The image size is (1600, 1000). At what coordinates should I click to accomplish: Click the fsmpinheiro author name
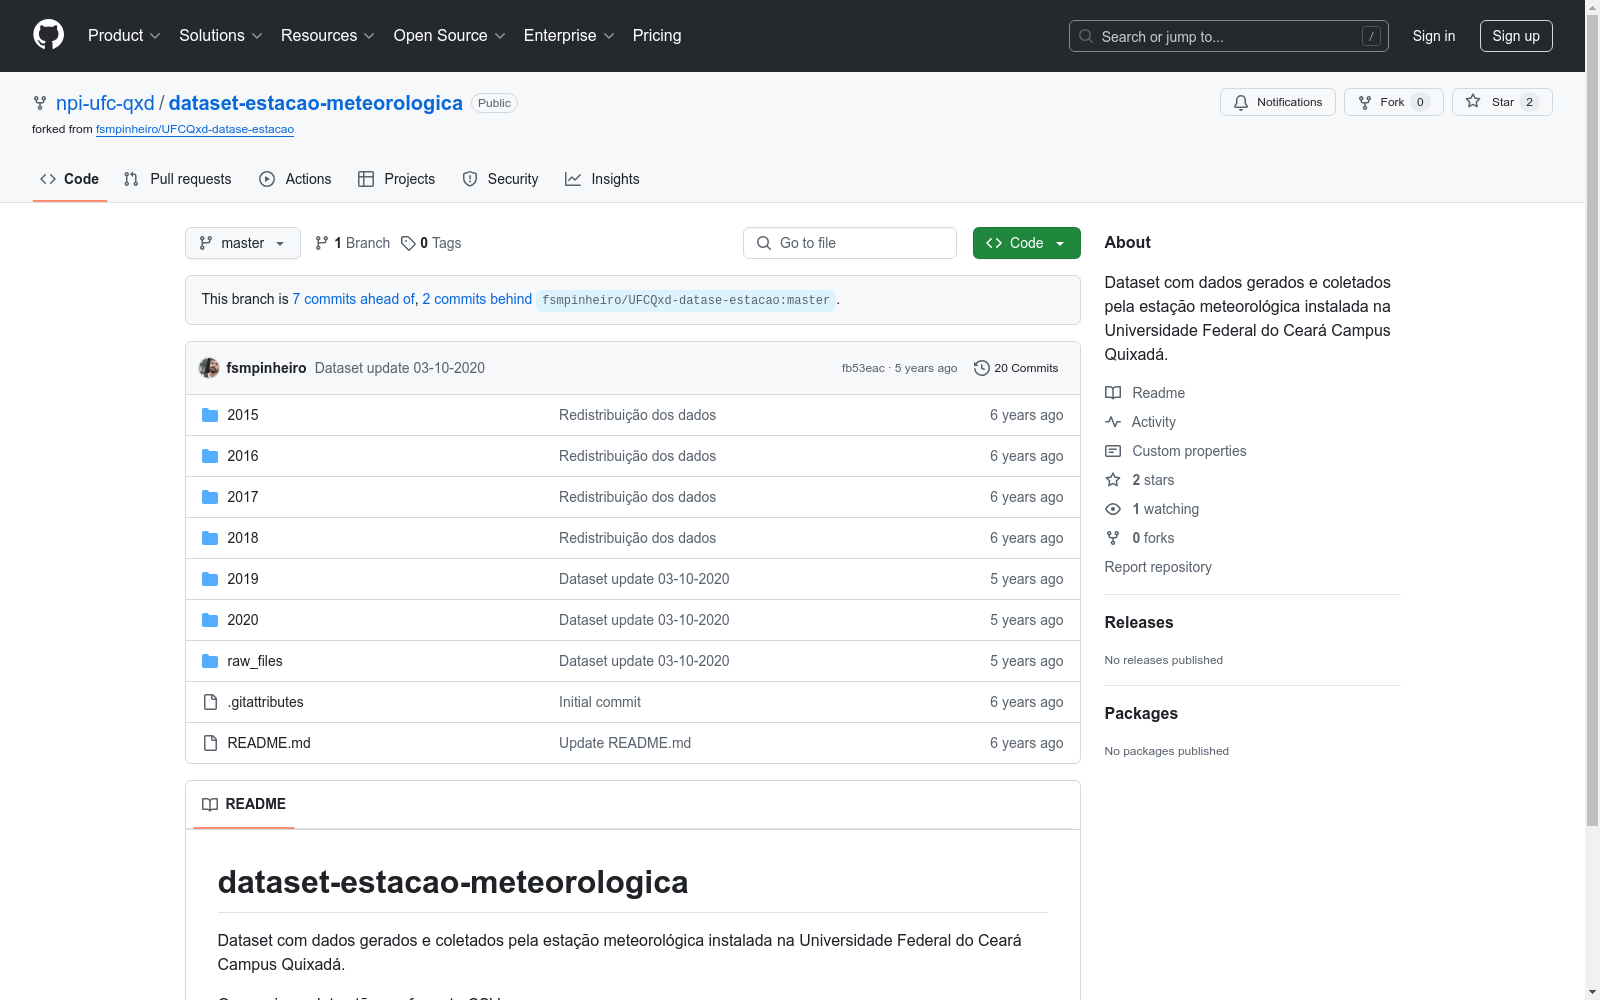pos(266,368)
